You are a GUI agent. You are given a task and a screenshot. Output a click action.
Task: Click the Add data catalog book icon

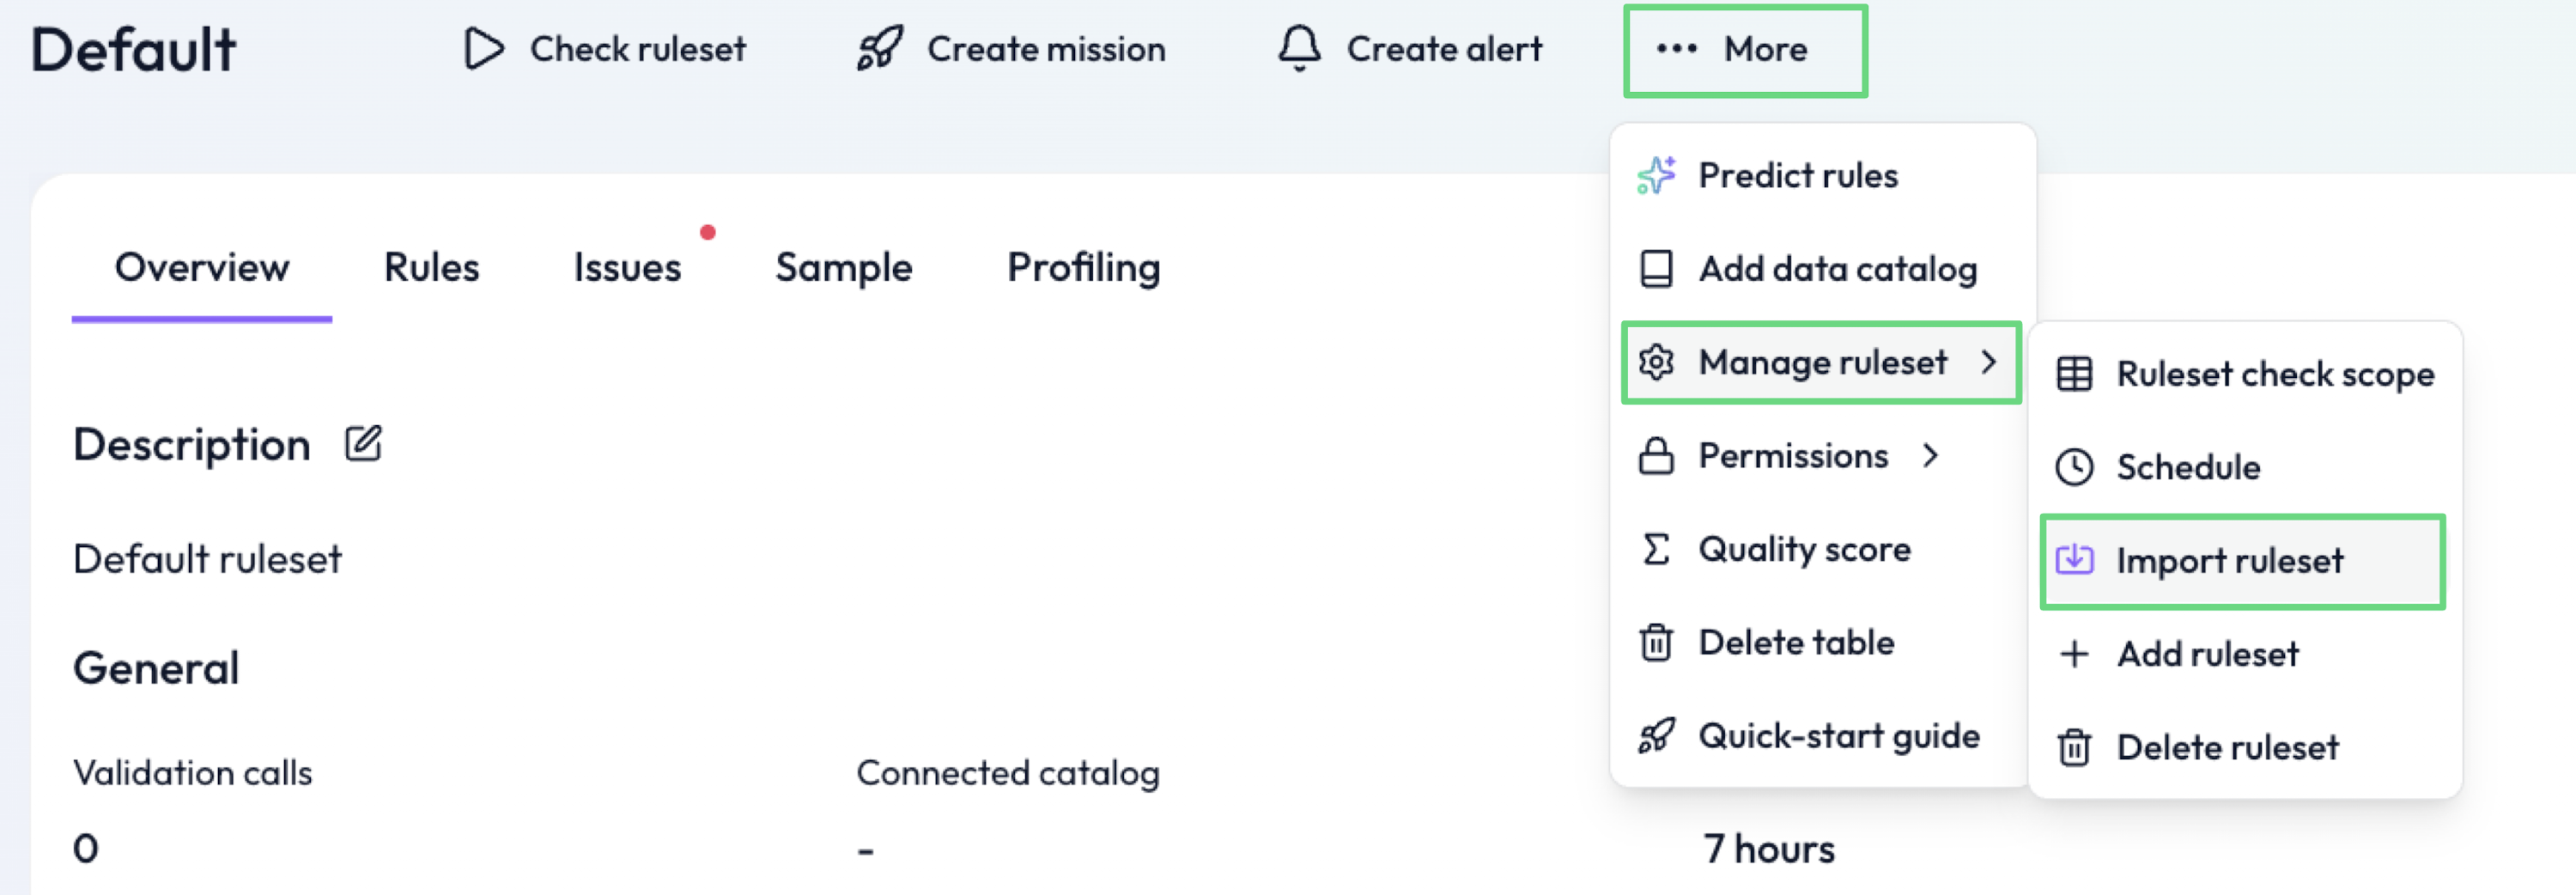point(1656,269)
